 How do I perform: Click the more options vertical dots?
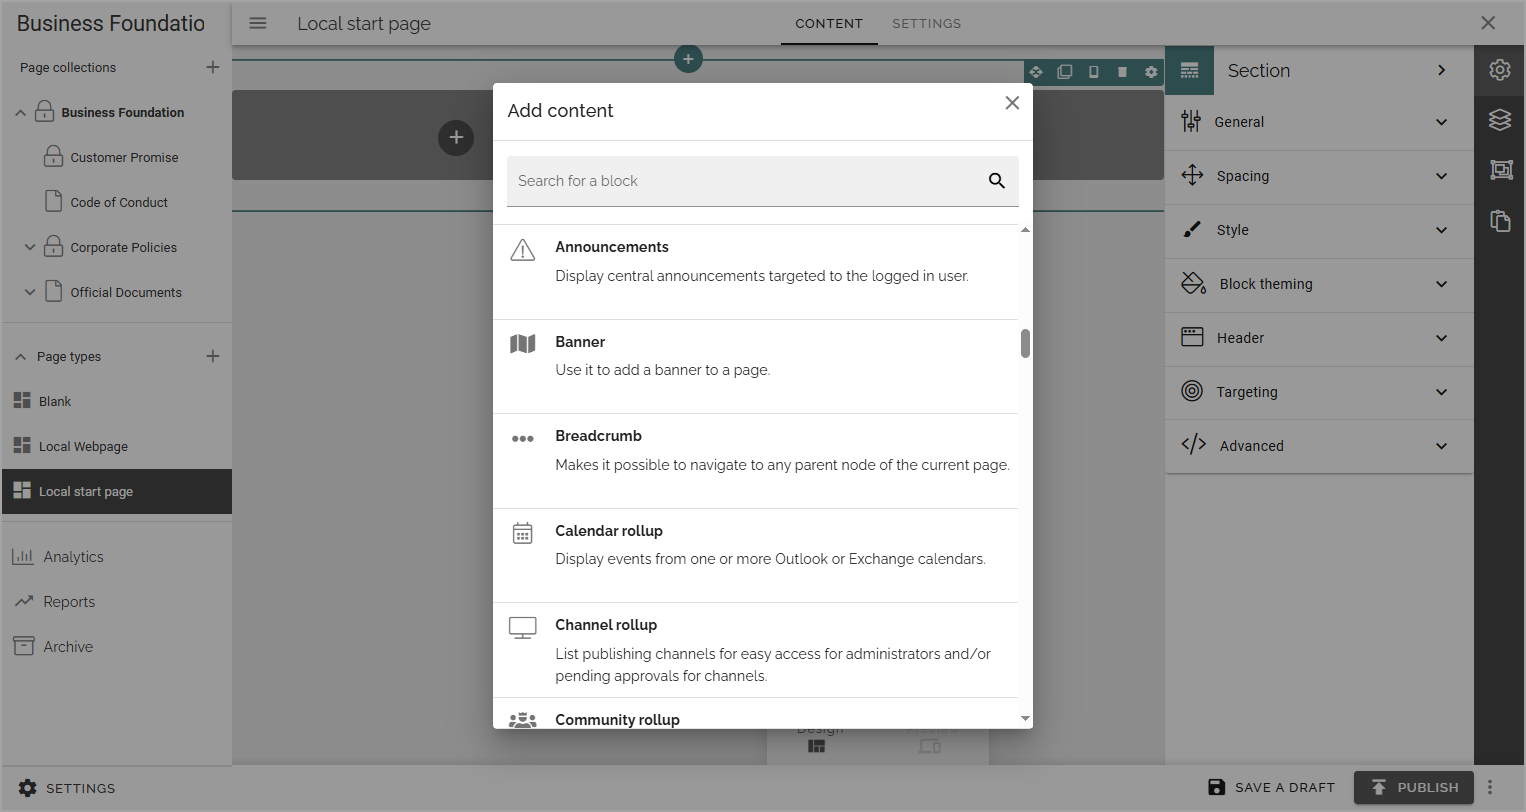(1490, 787)
